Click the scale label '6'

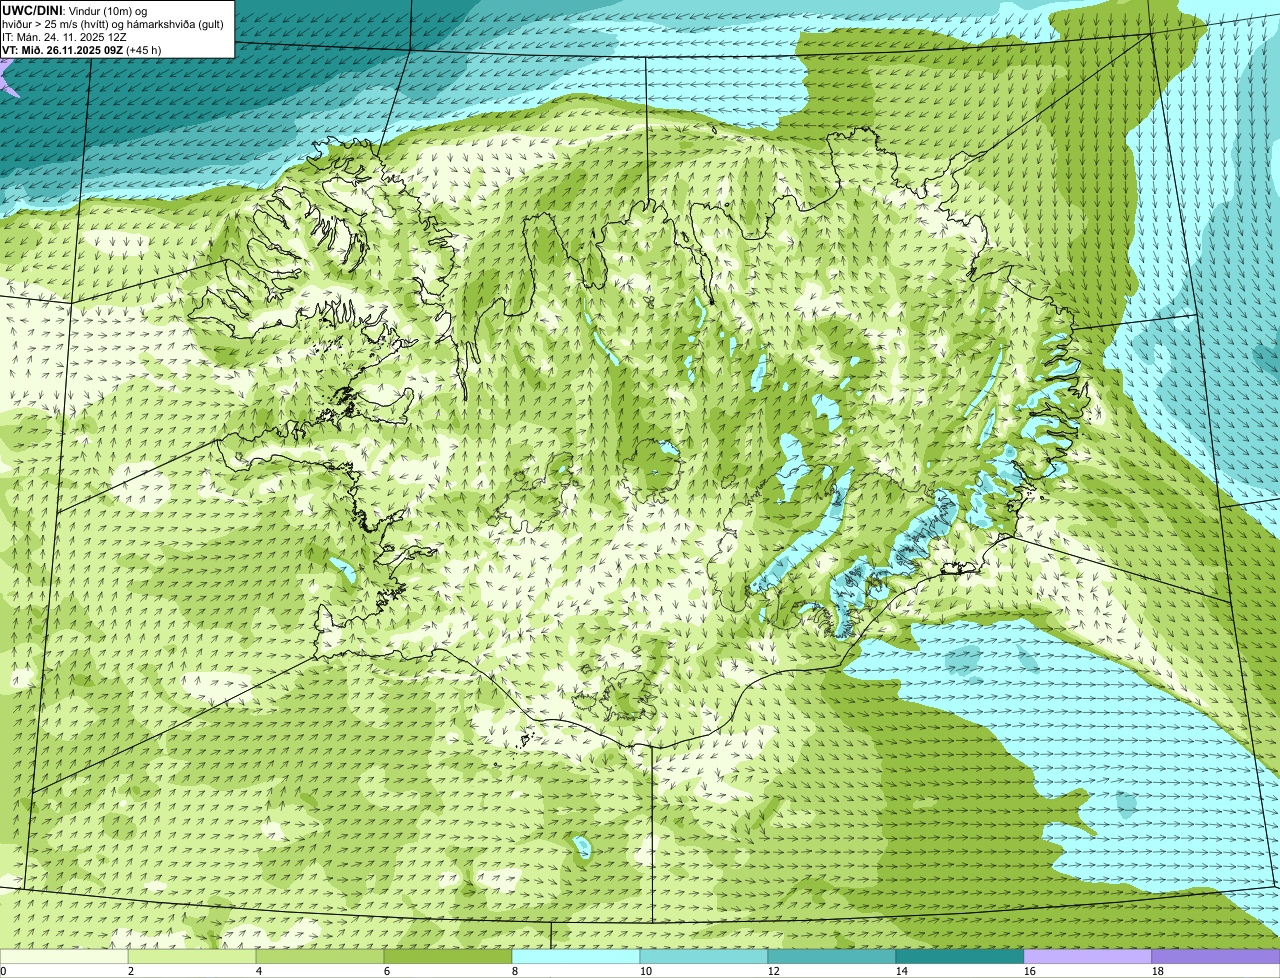(387, 971)
